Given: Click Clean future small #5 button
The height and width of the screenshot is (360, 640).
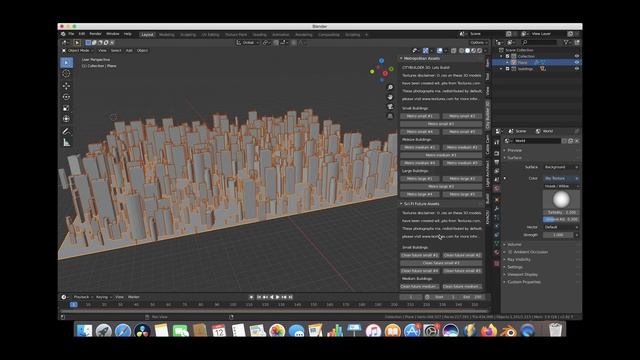Looking at the screenshot, I should coord(462,271).
